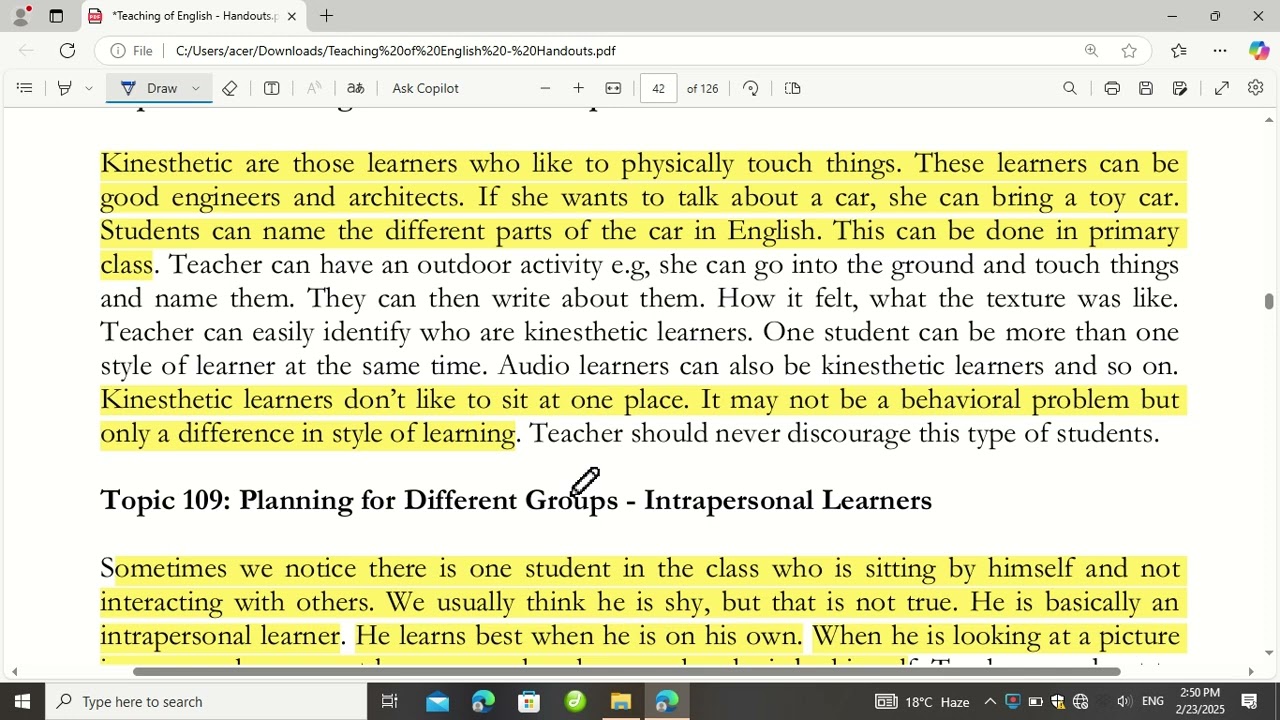Open the Favorites list
Viewport: 1280px width, 720px height.
click(1179, 51)
